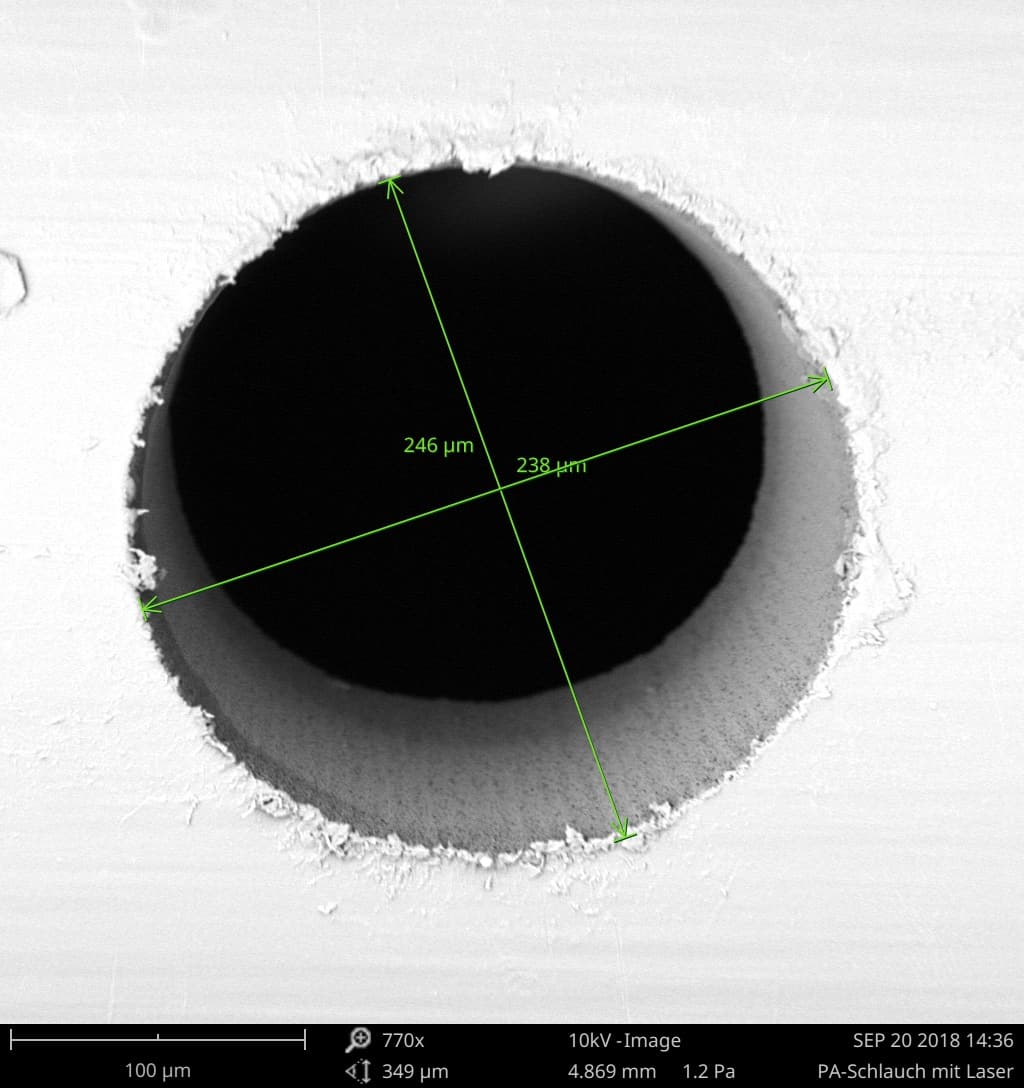Click the 100 µm scale bar label
Image resolution: width=1024 pixels, height=1088 pixels.
point(157,1071)
